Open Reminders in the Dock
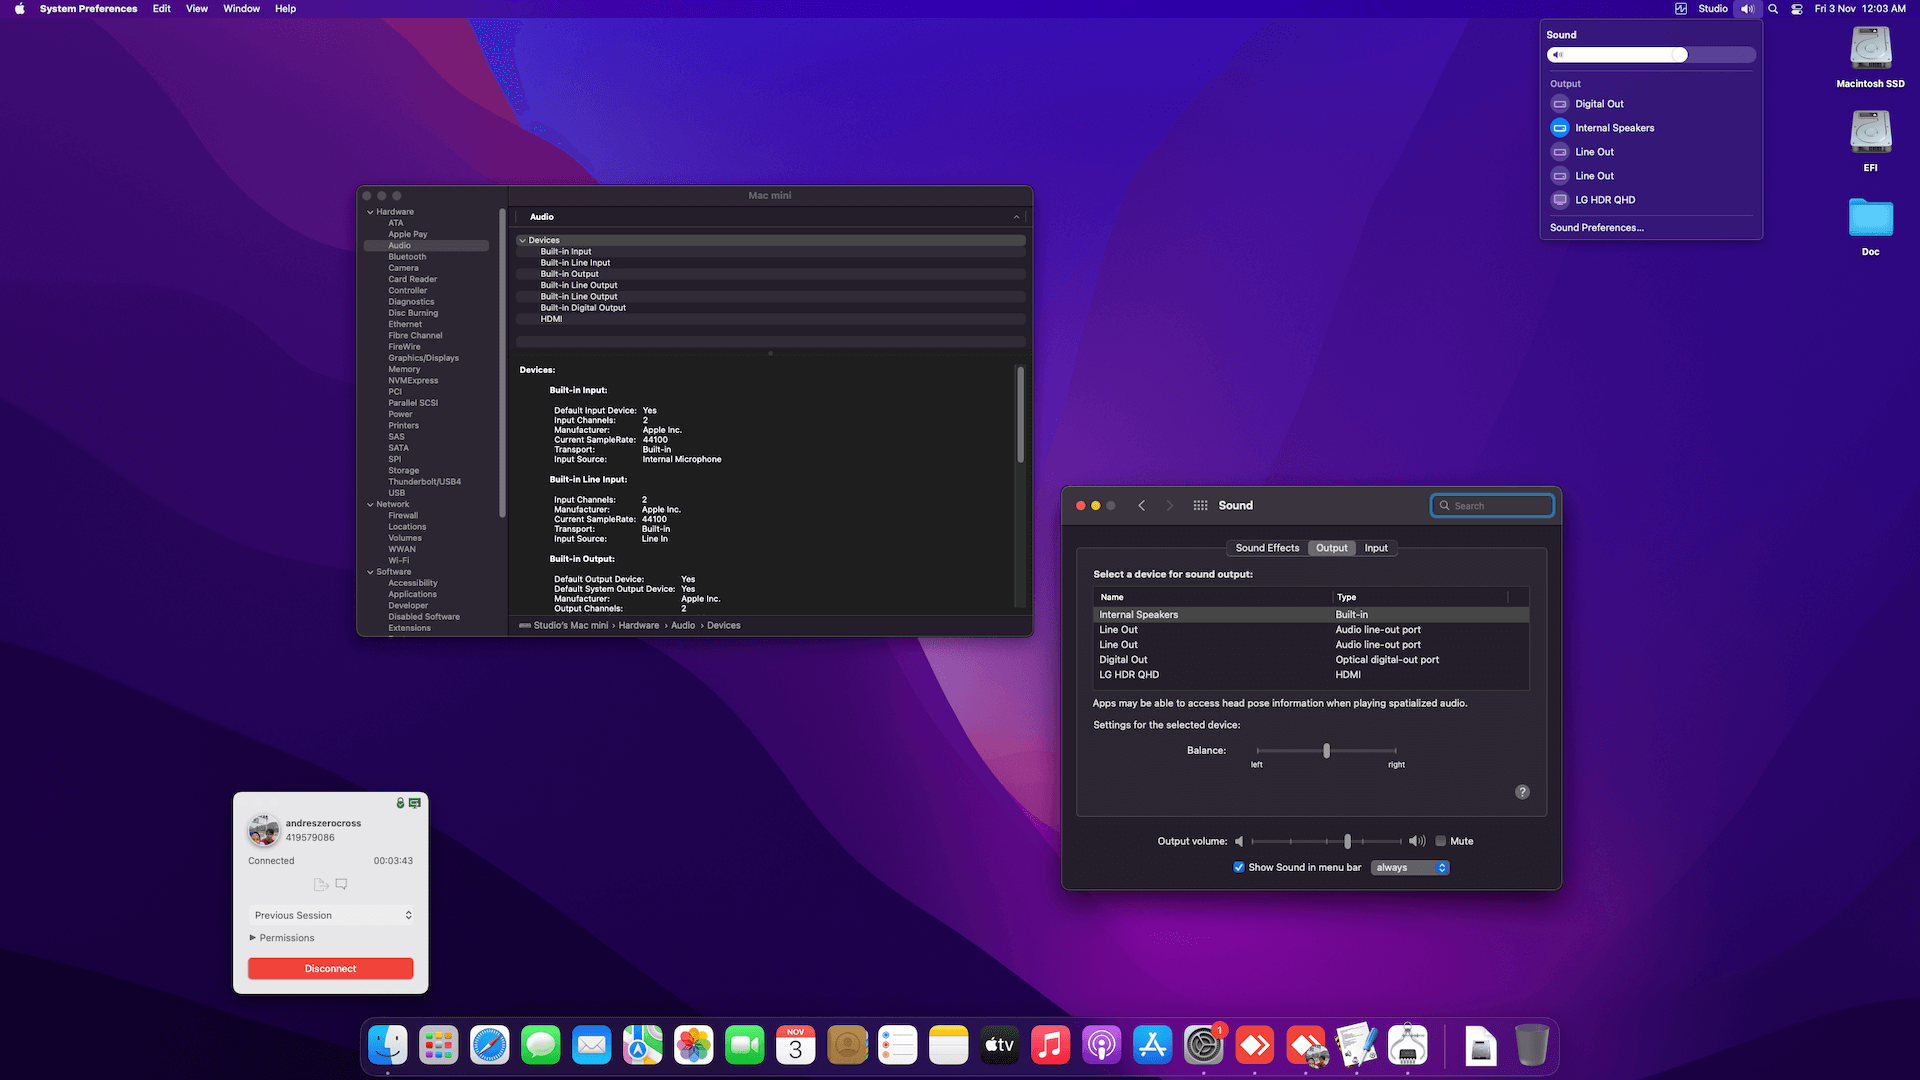 tap(898, 1046)
